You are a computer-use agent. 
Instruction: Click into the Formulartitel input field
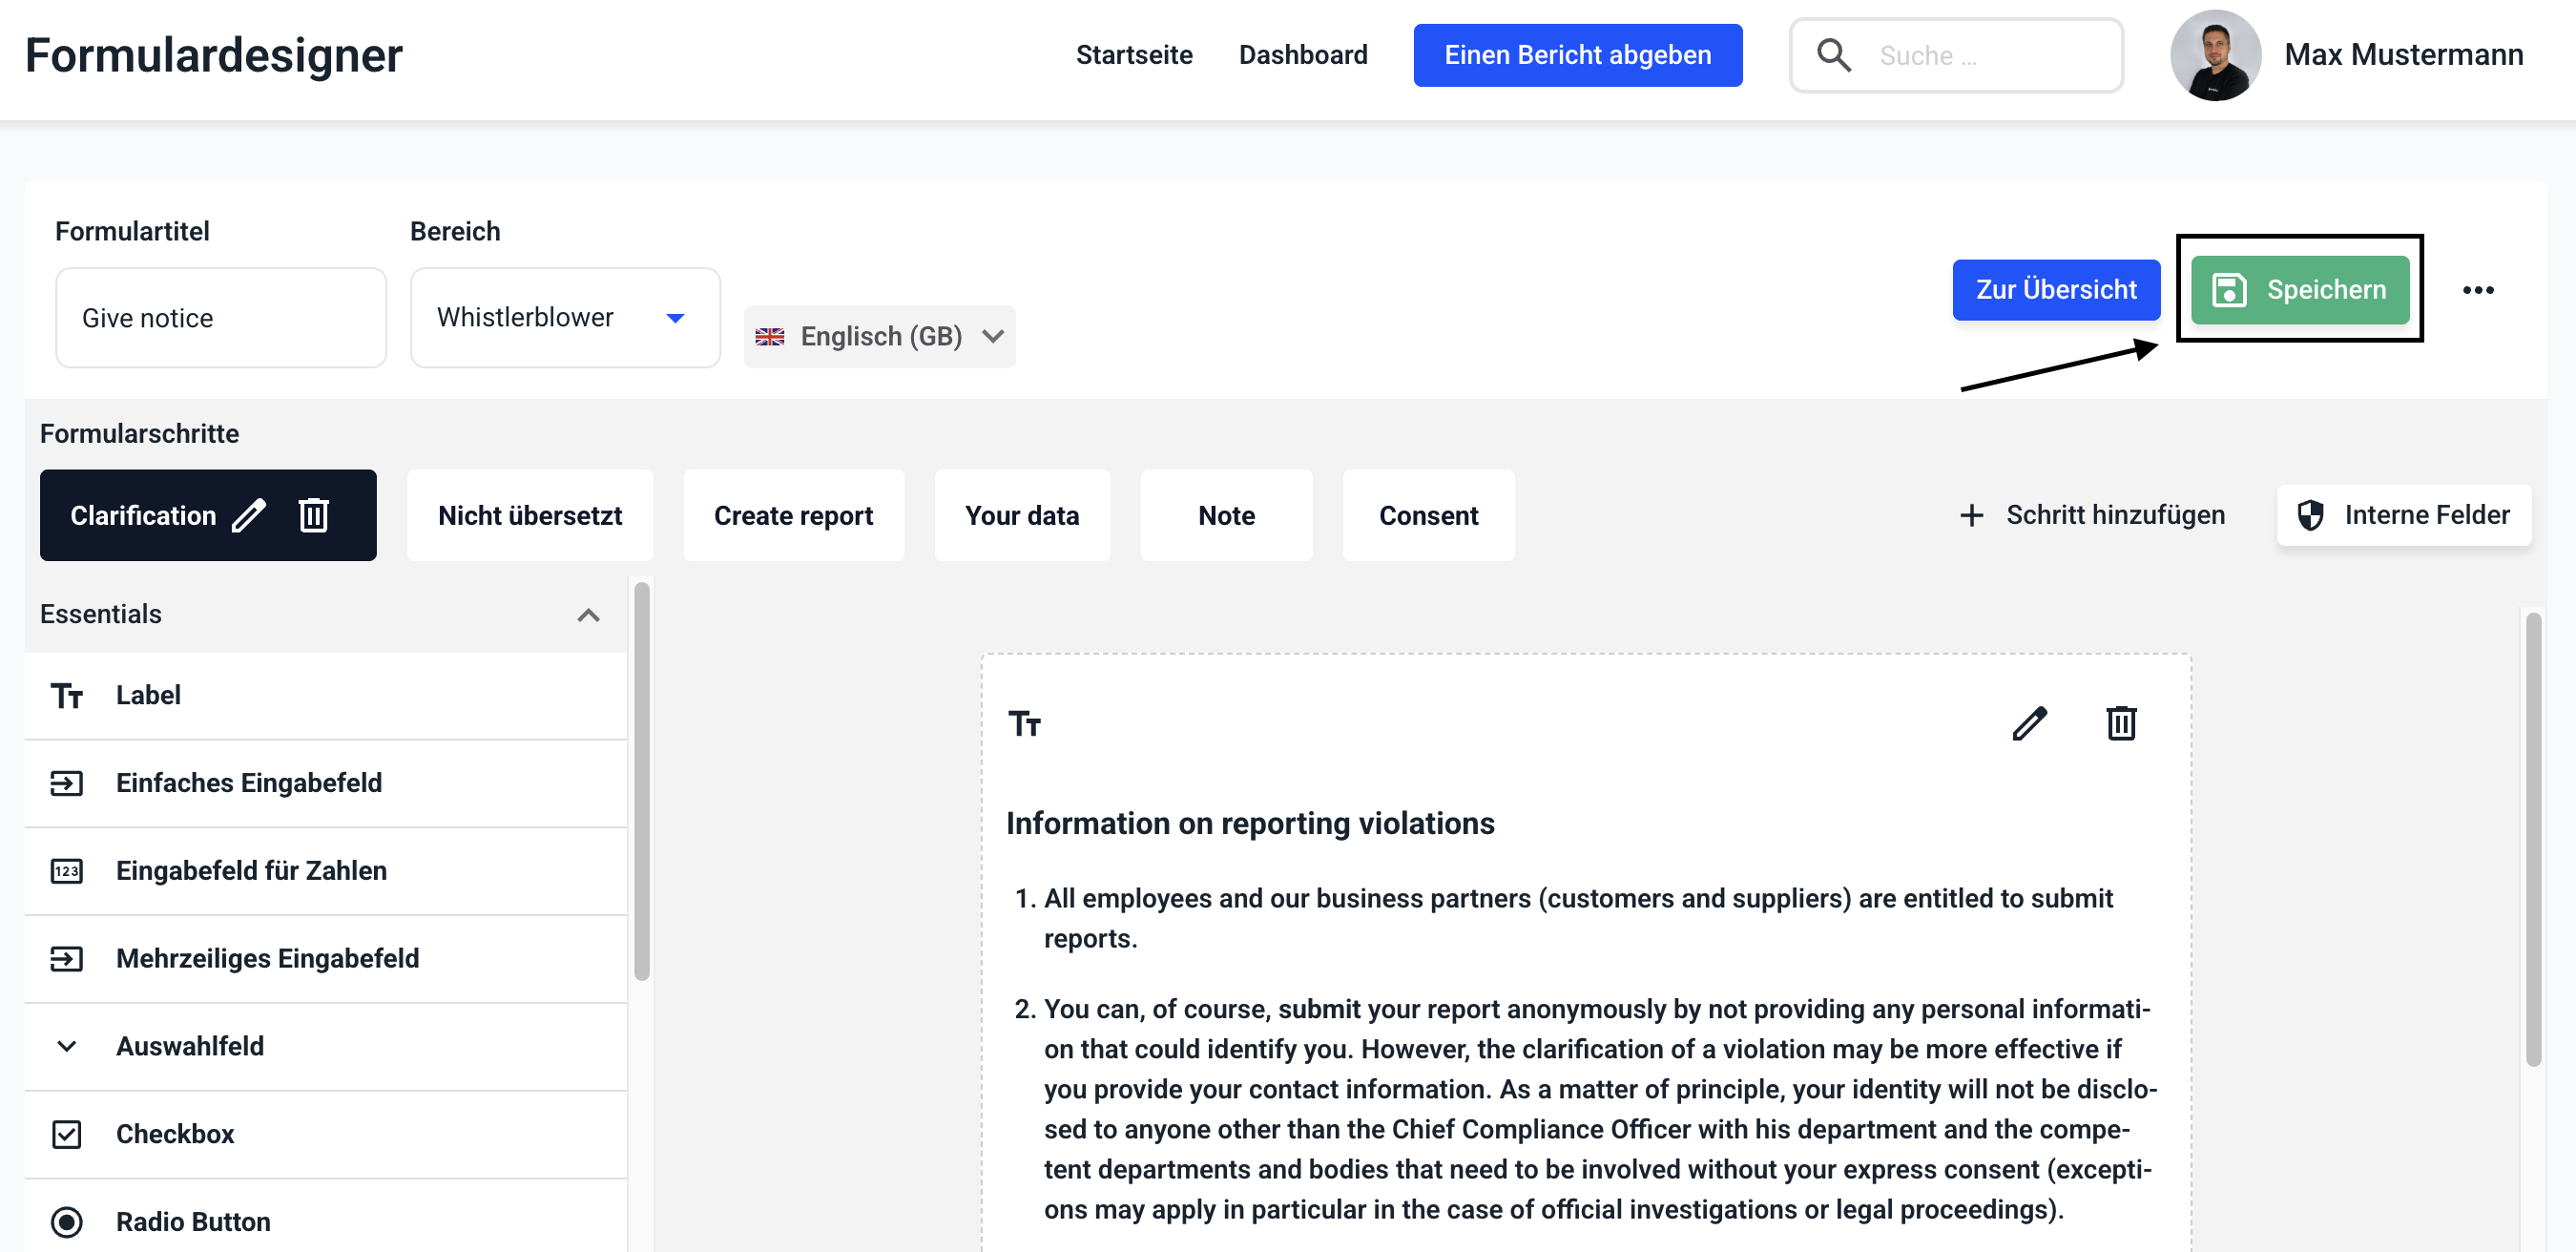click(220, 318)
